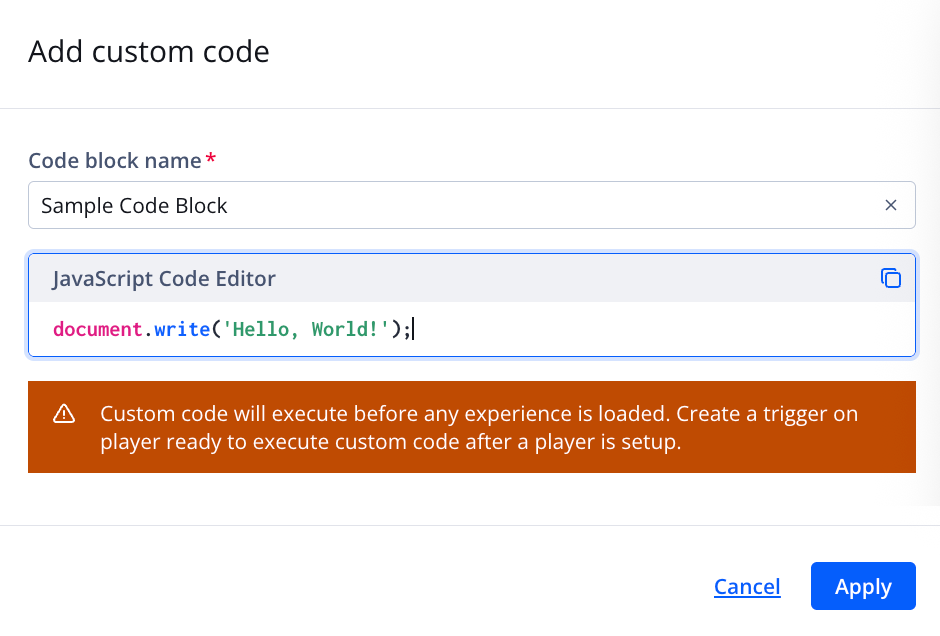Viewport: 940px width, 636px height.
Task: Place cursor after the code's semicolon
Action: click(x=412, y=329)
